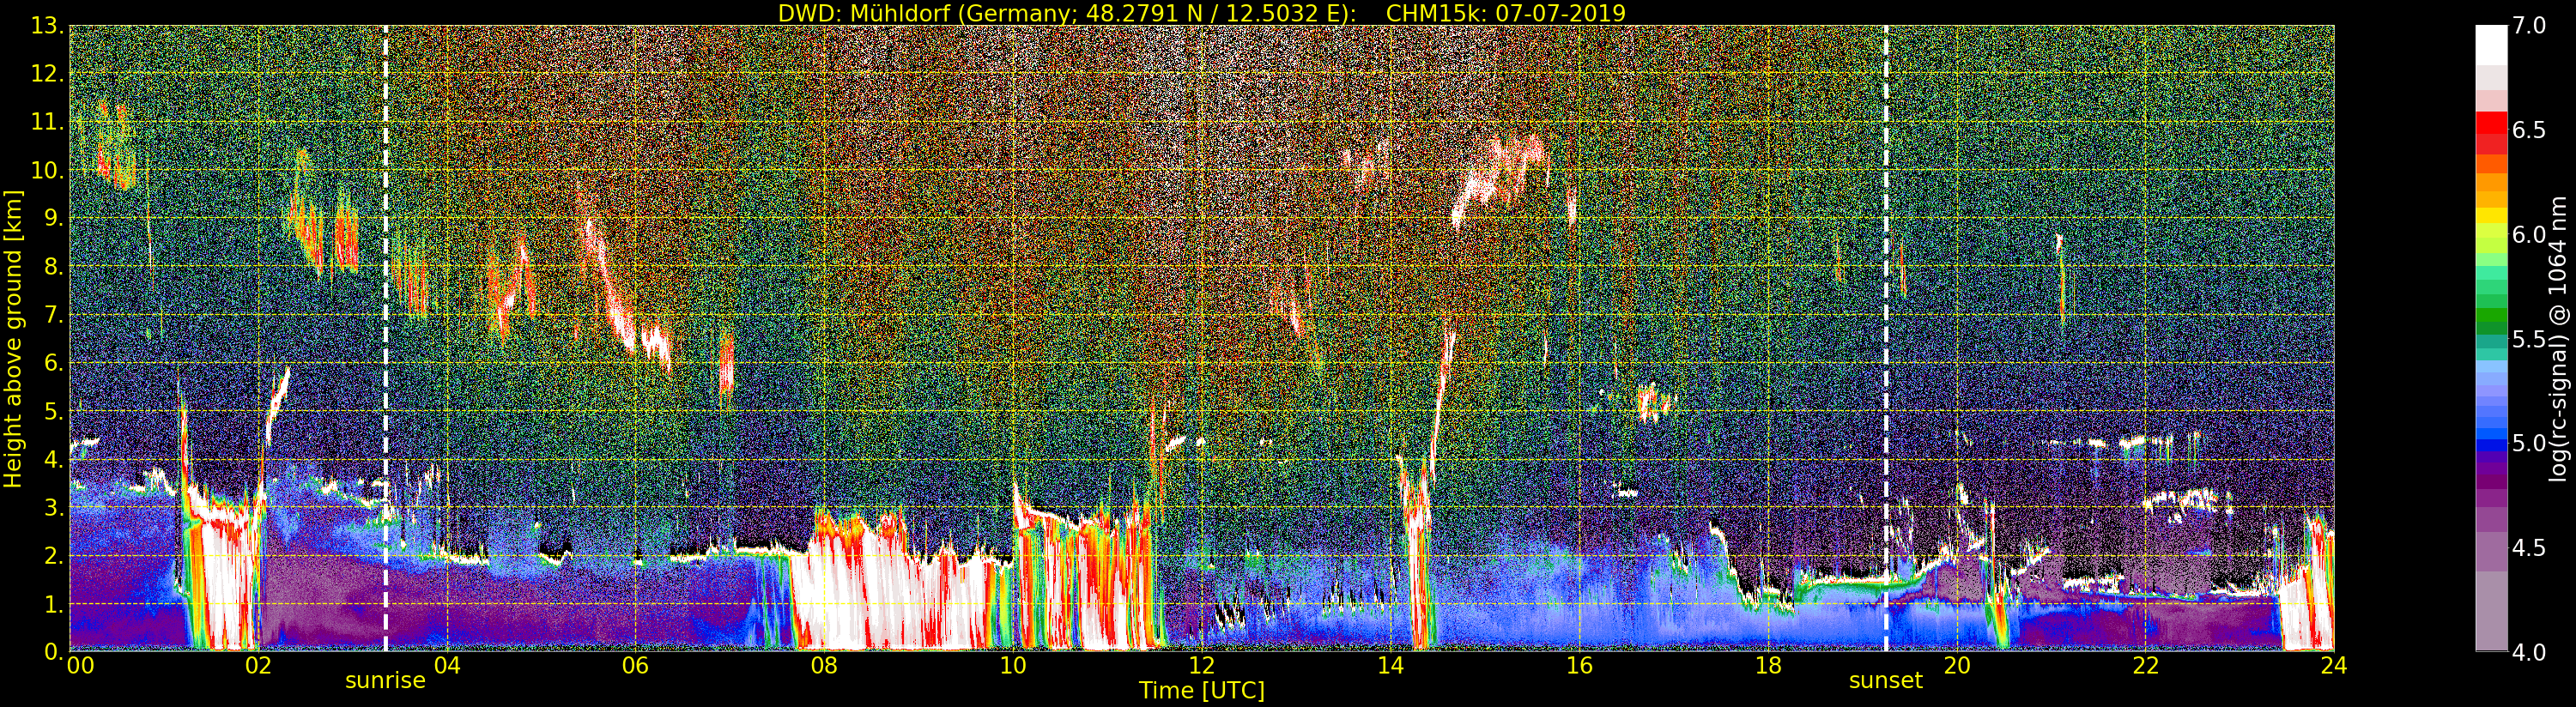Click the height axis tick label '5.'
2576x707 pixels.
(x=53, y=411)
